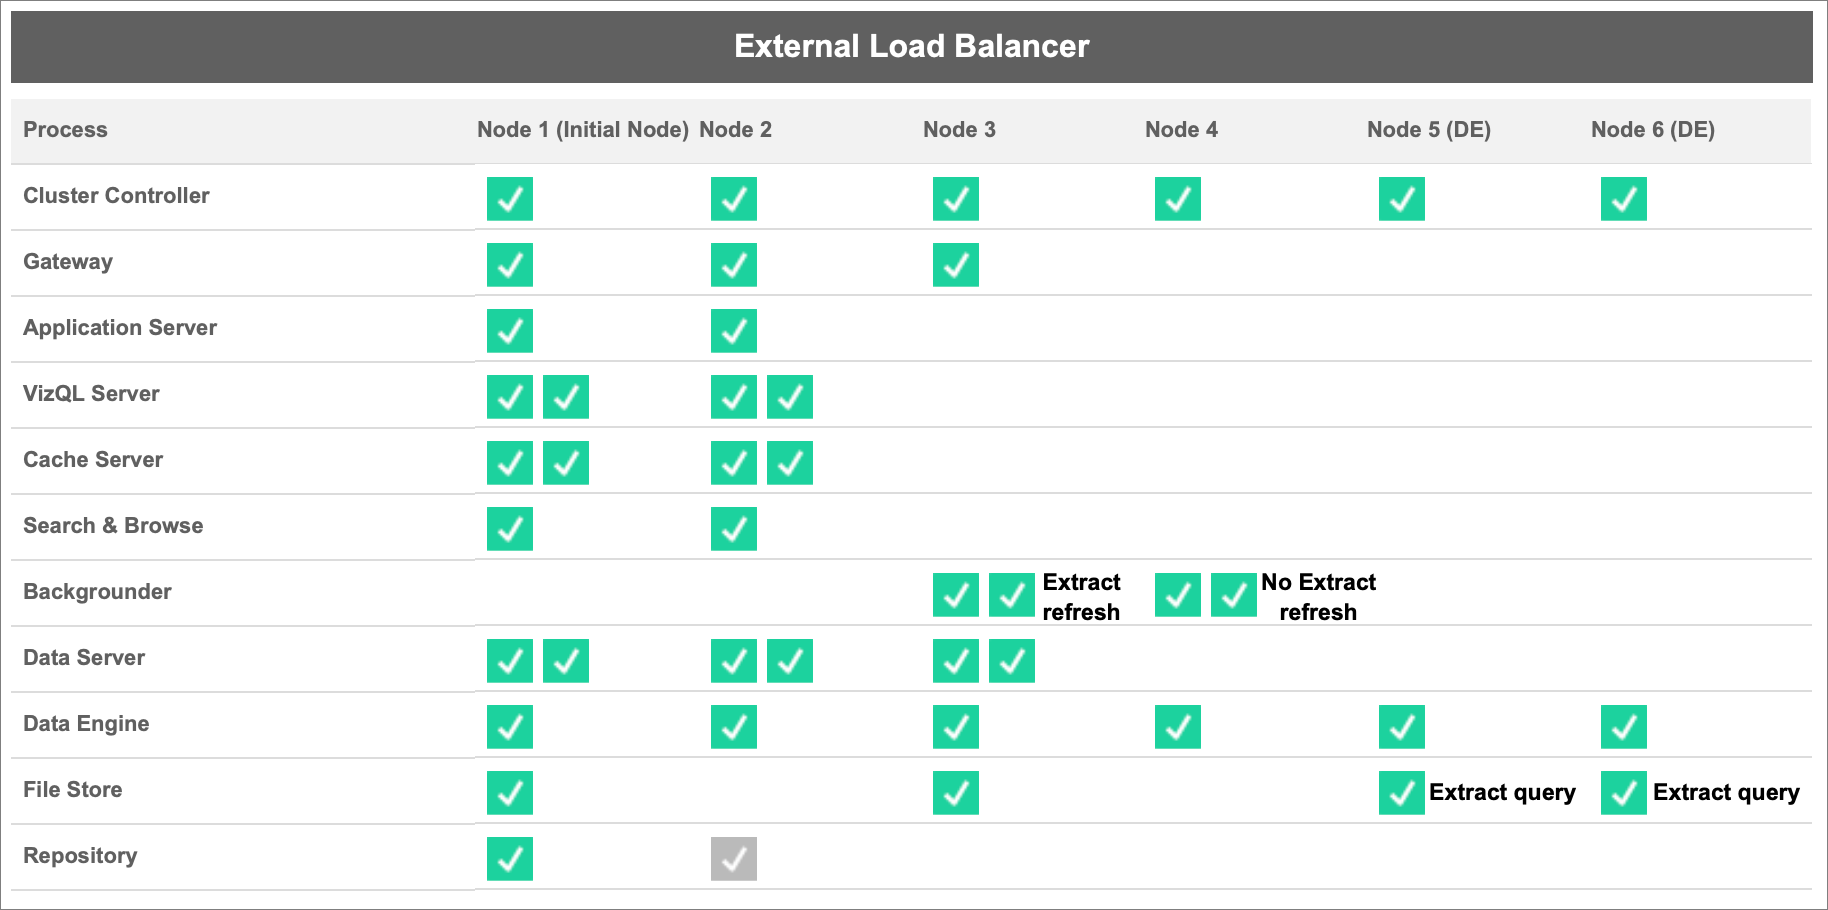Click the "Node 2" column header

point(736,130)
